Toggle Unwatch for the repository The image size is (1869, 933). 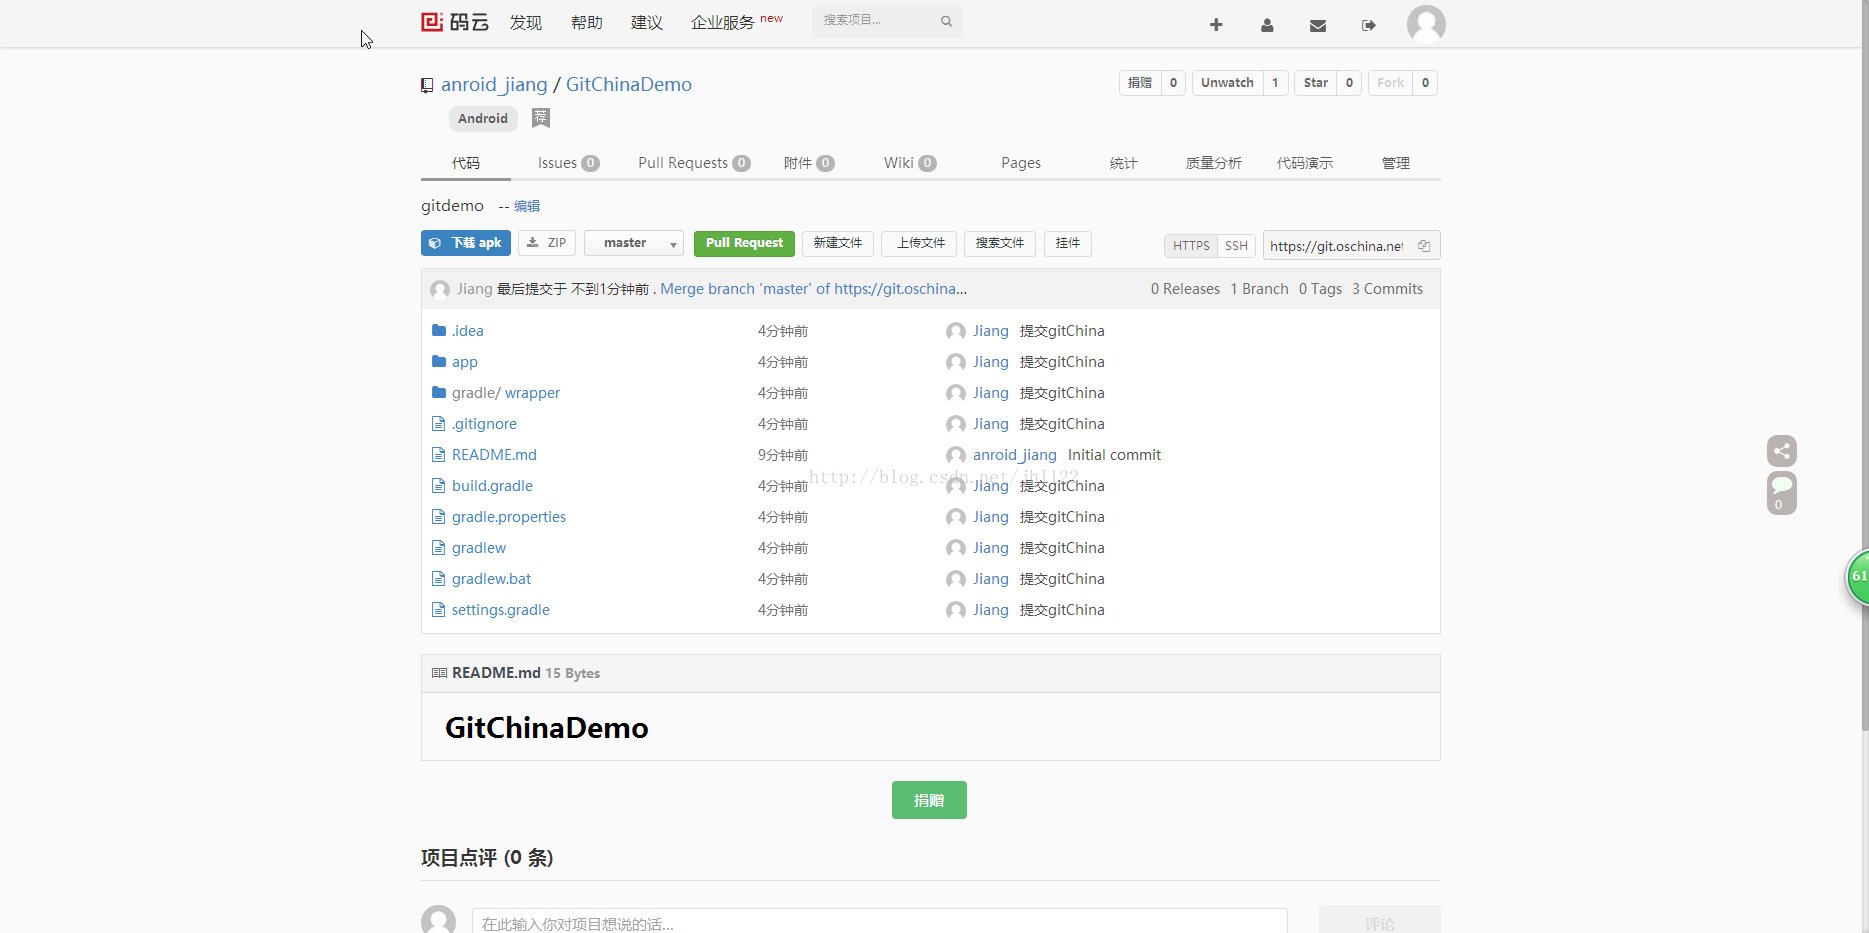pos(1227,83)
